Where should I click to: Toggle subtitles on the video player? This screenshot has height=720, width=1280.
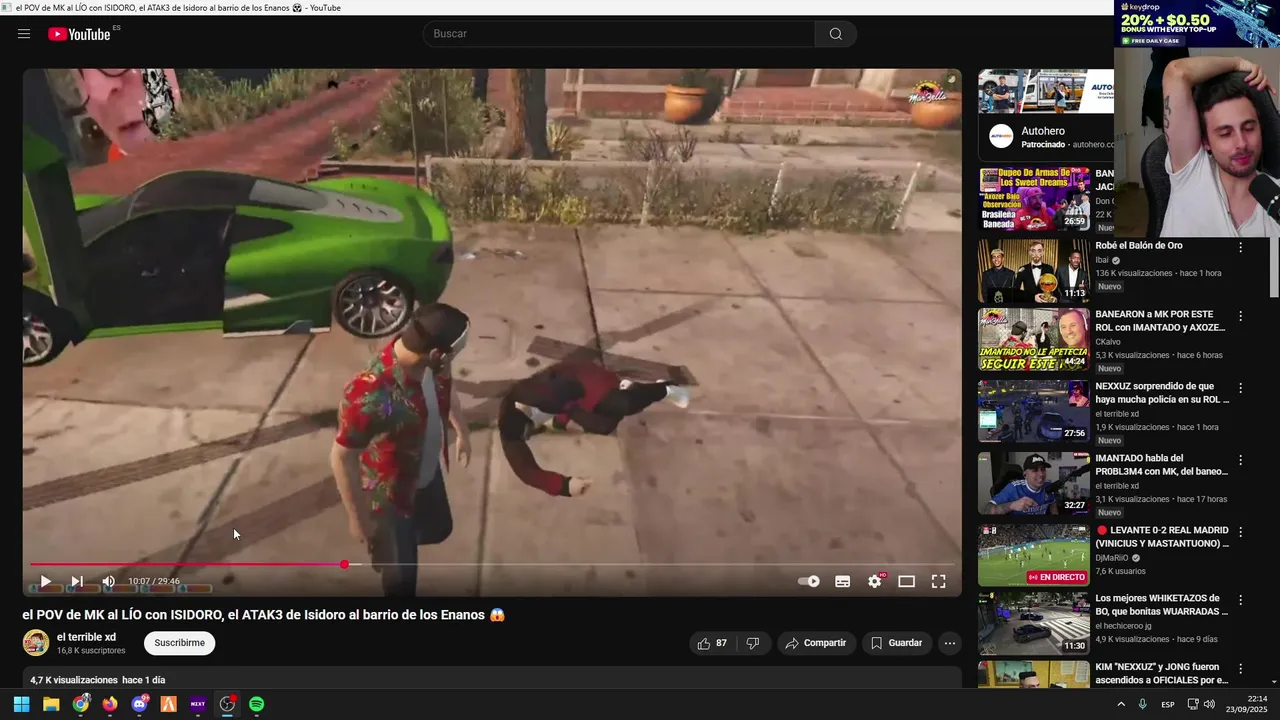click(843, 581)
